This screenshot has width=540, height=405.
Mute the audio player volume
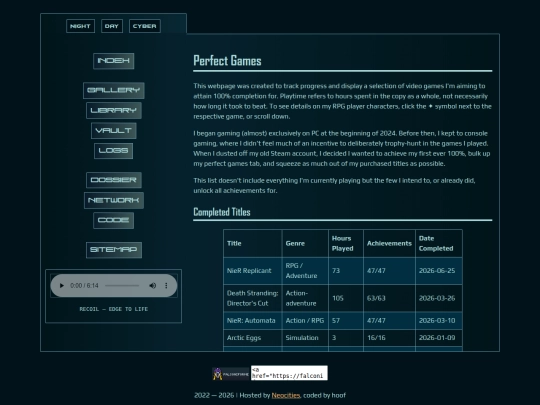[x=153, y=285]
